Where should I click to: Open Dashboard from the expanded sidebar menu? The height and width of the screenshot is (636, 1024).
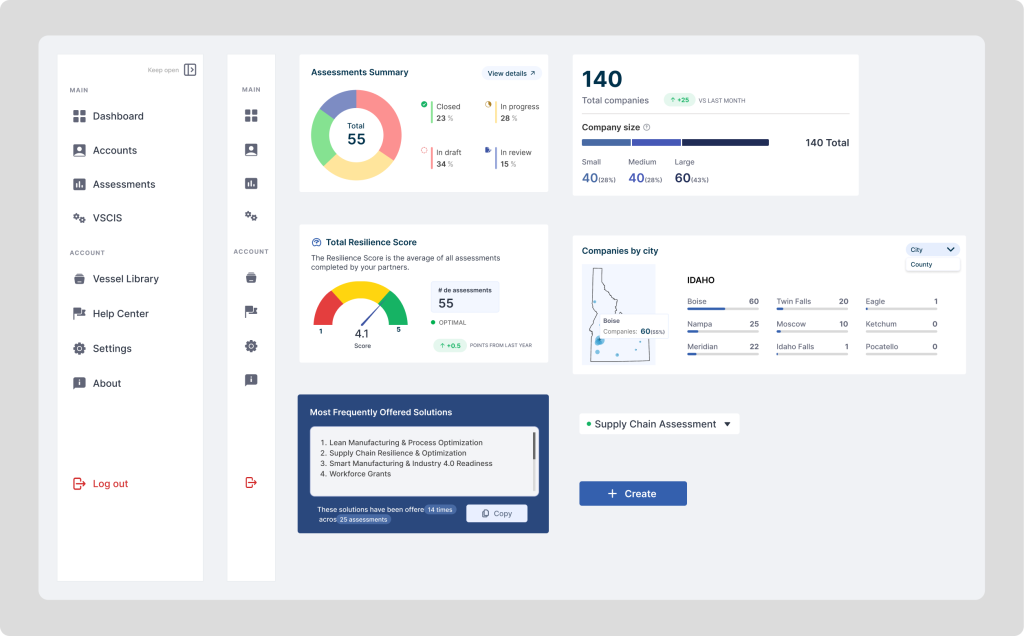[117, 116]
